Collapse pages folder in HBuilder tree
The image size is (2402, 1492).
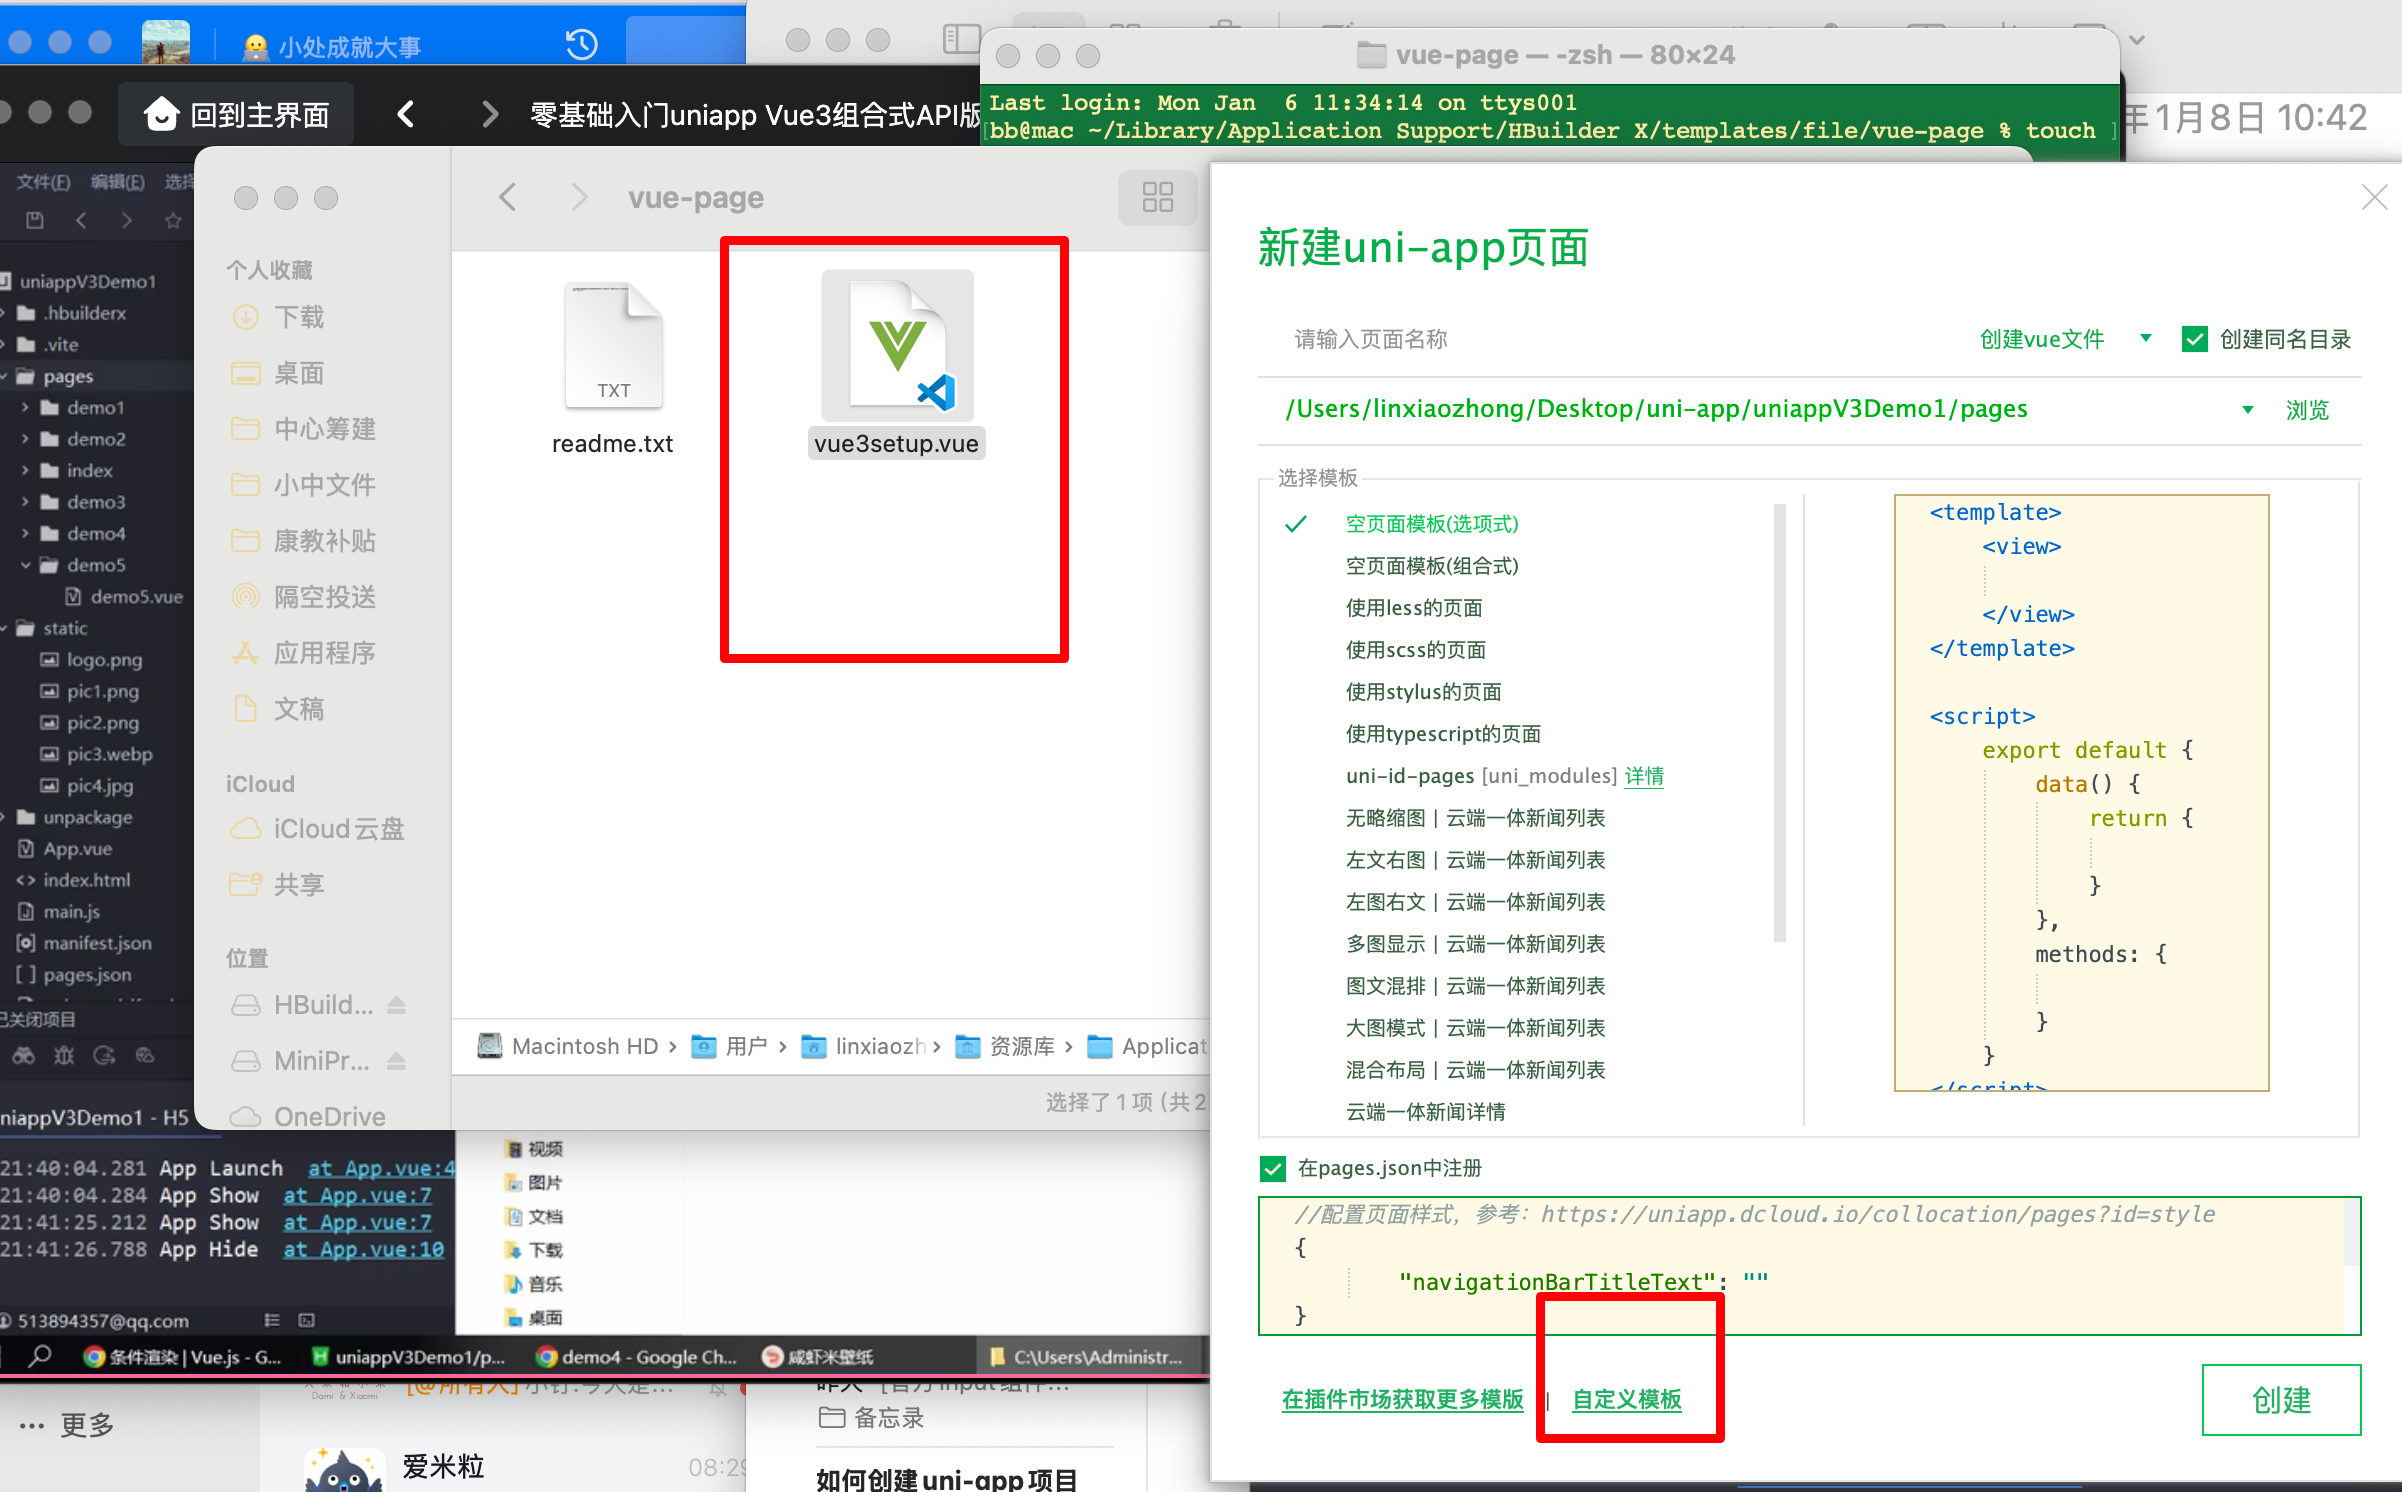click(5, 376)
